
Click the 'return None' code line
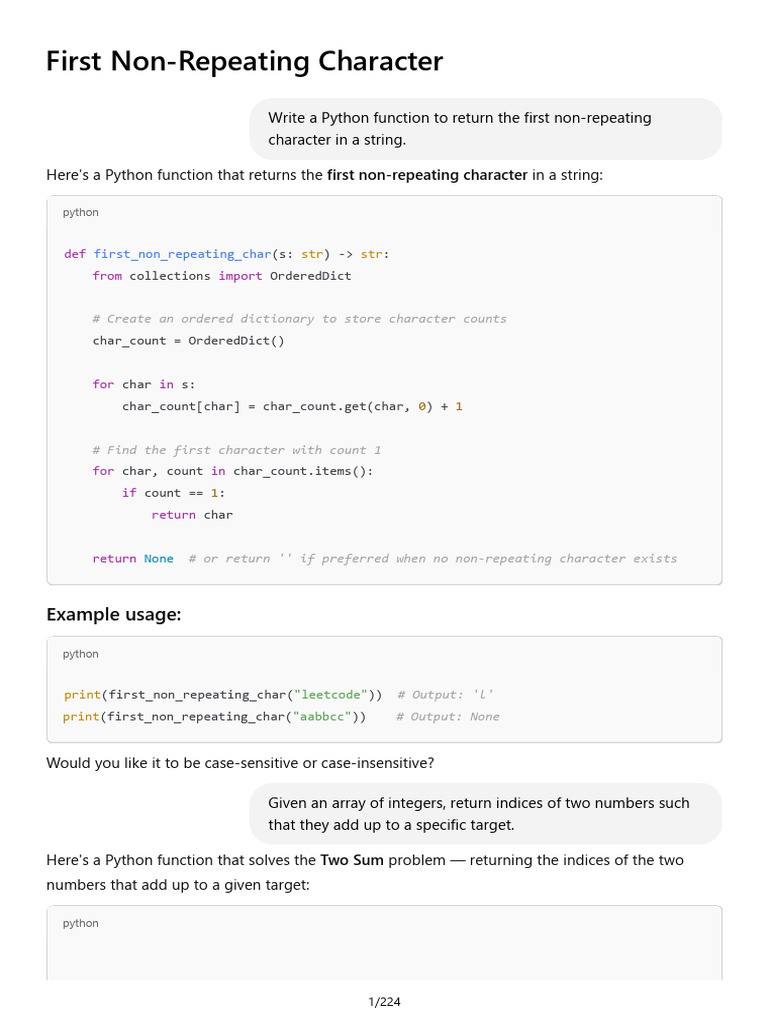click(x=133, y=559)
